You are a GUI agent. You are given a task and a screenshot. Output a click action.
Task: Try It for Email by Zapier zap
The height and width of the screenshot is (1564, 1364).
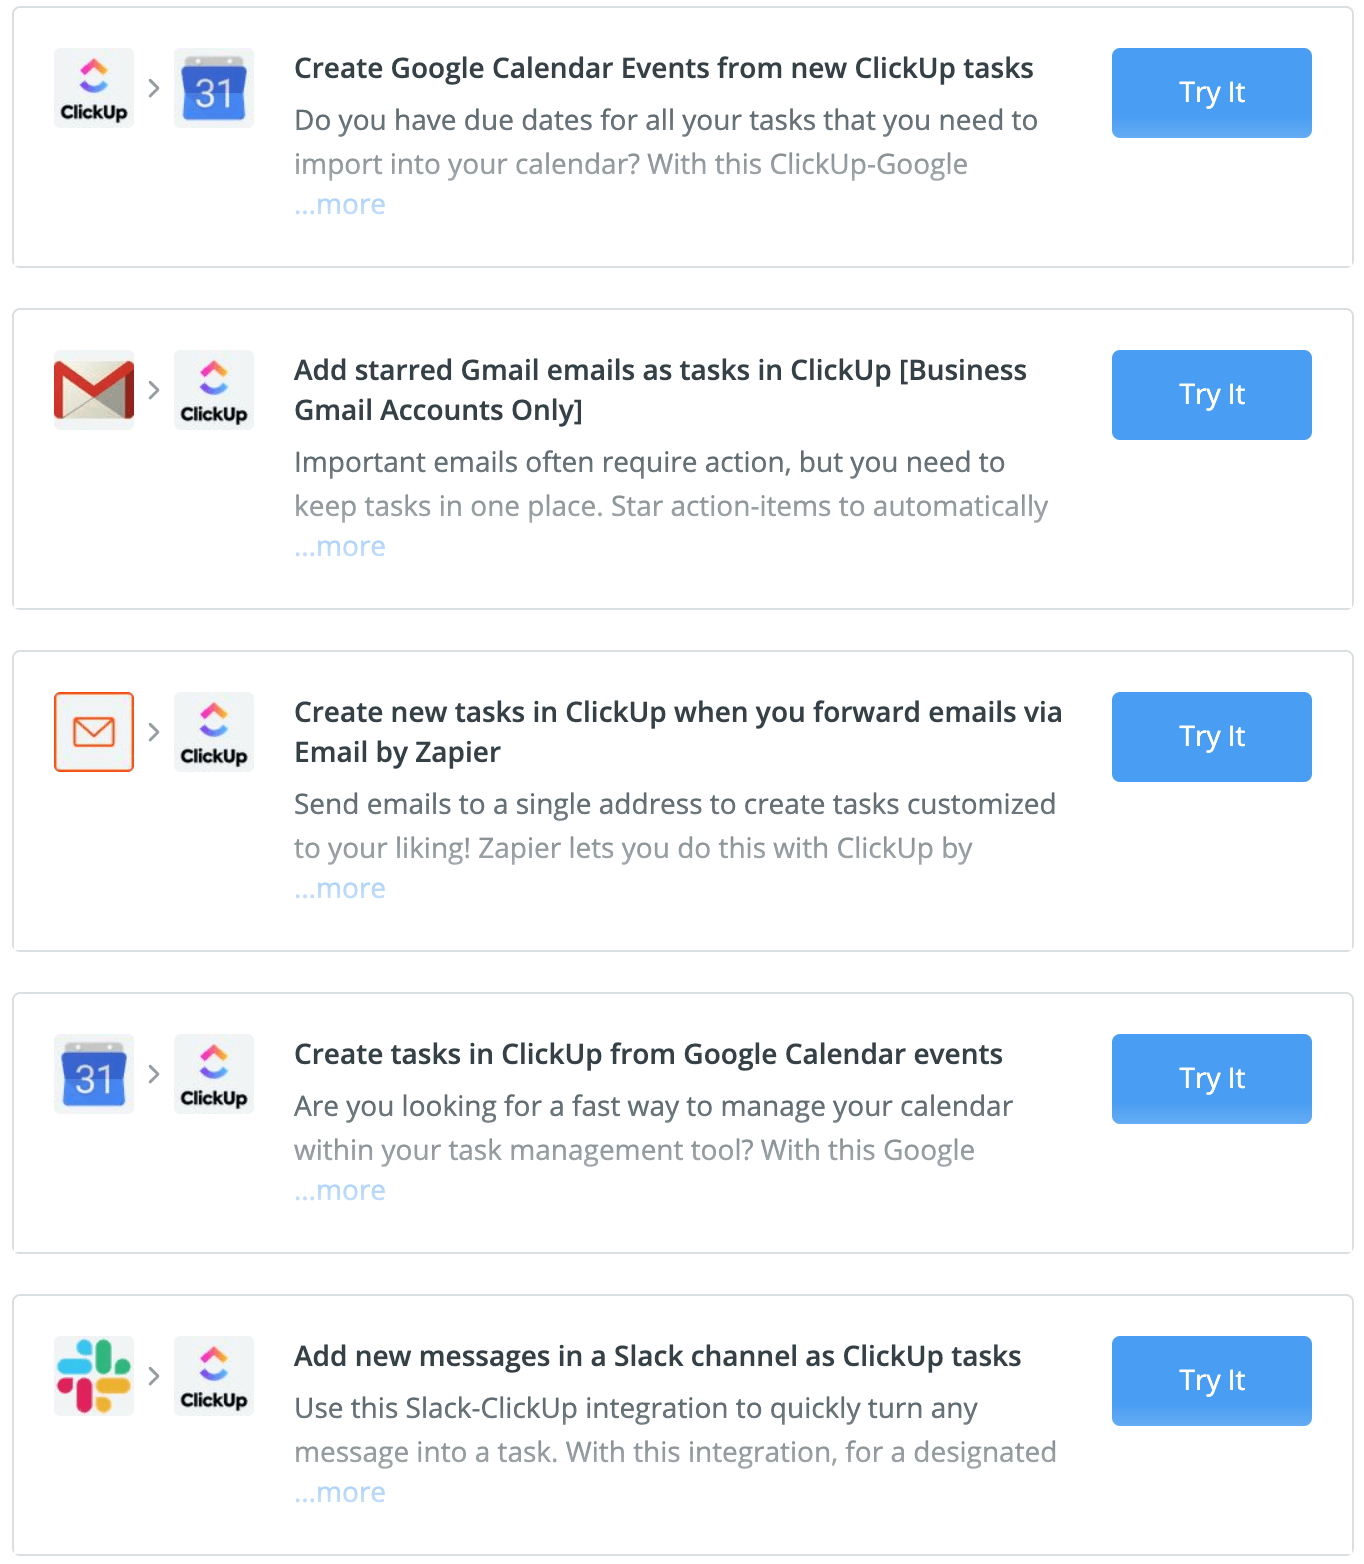[1212, 737]
